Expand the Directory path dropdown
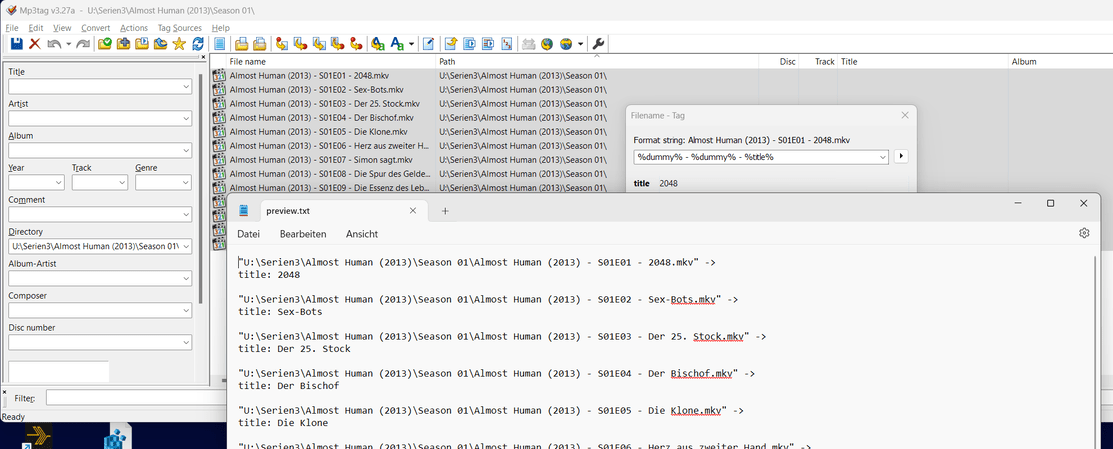1113x449 pixels. (186, 246)
